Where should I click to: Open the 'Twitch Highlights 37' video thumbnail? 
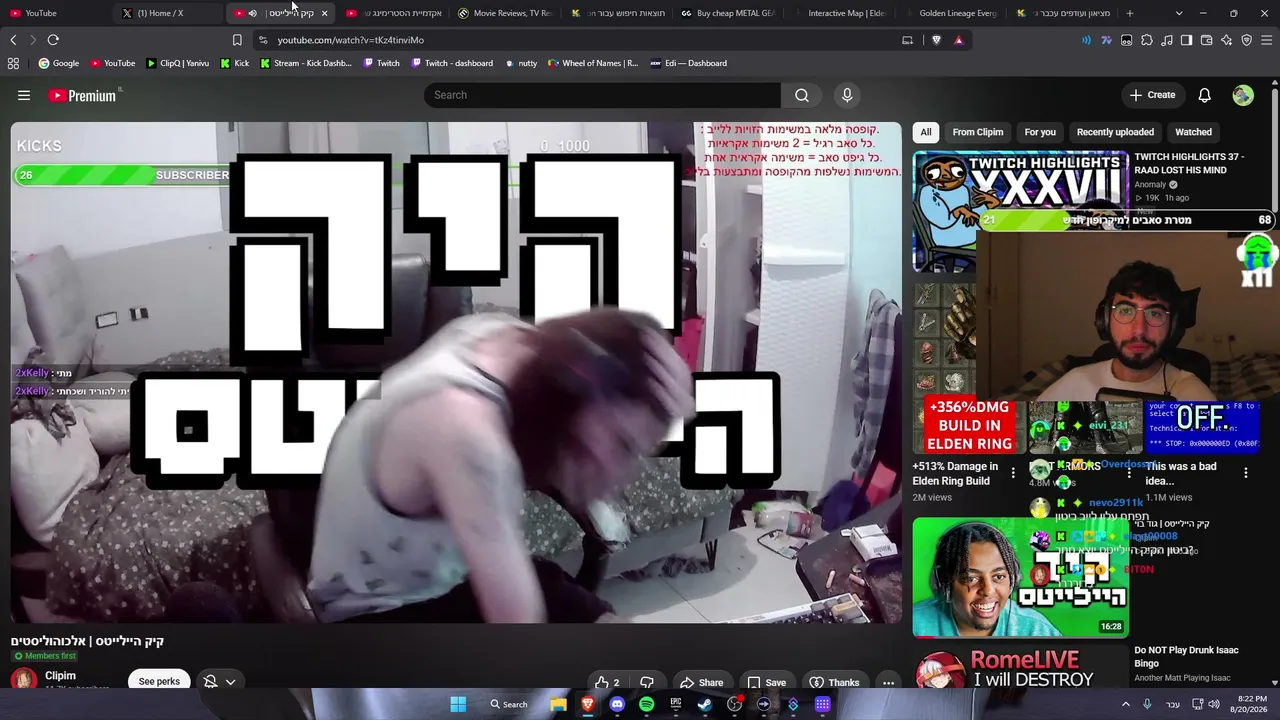(x=1020, y=211)
